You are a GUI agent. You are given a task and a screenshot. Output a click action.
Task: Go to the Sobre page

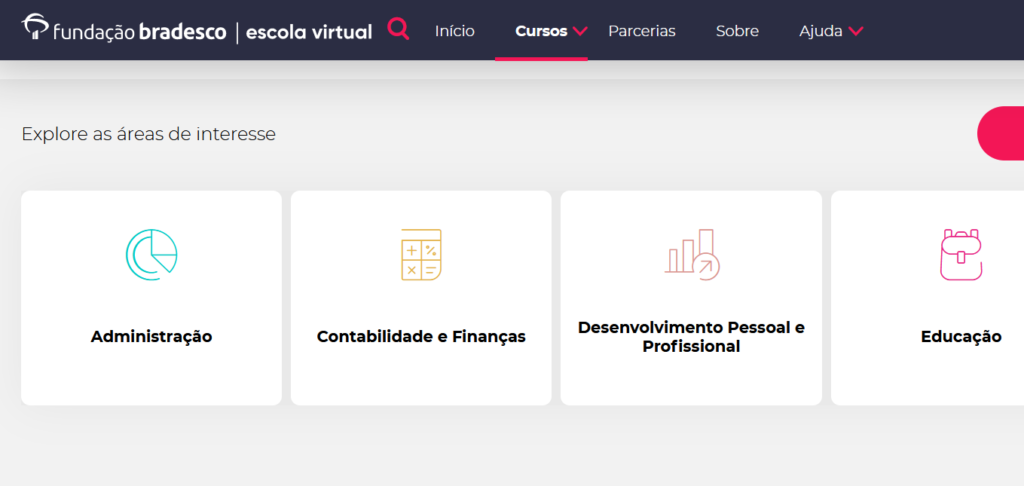[x=737, y=31]
